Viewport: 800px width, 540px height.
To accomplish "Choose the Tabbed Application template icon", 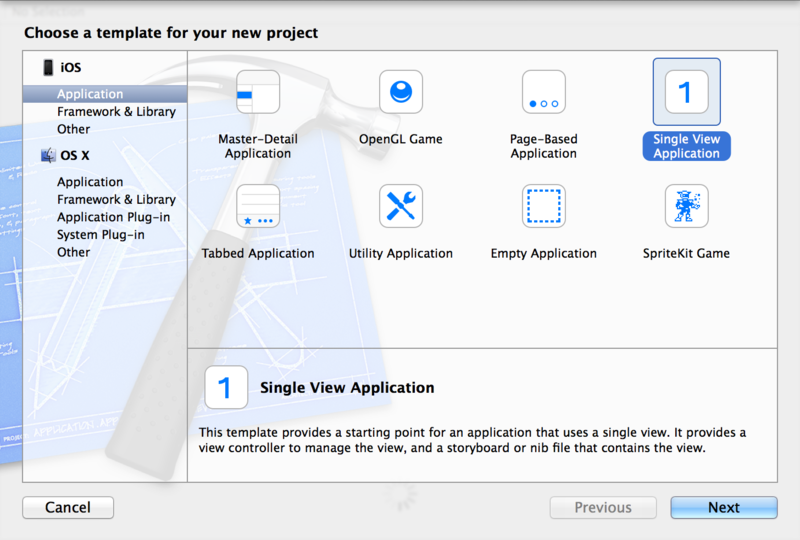I will click(x=258, y=206).
